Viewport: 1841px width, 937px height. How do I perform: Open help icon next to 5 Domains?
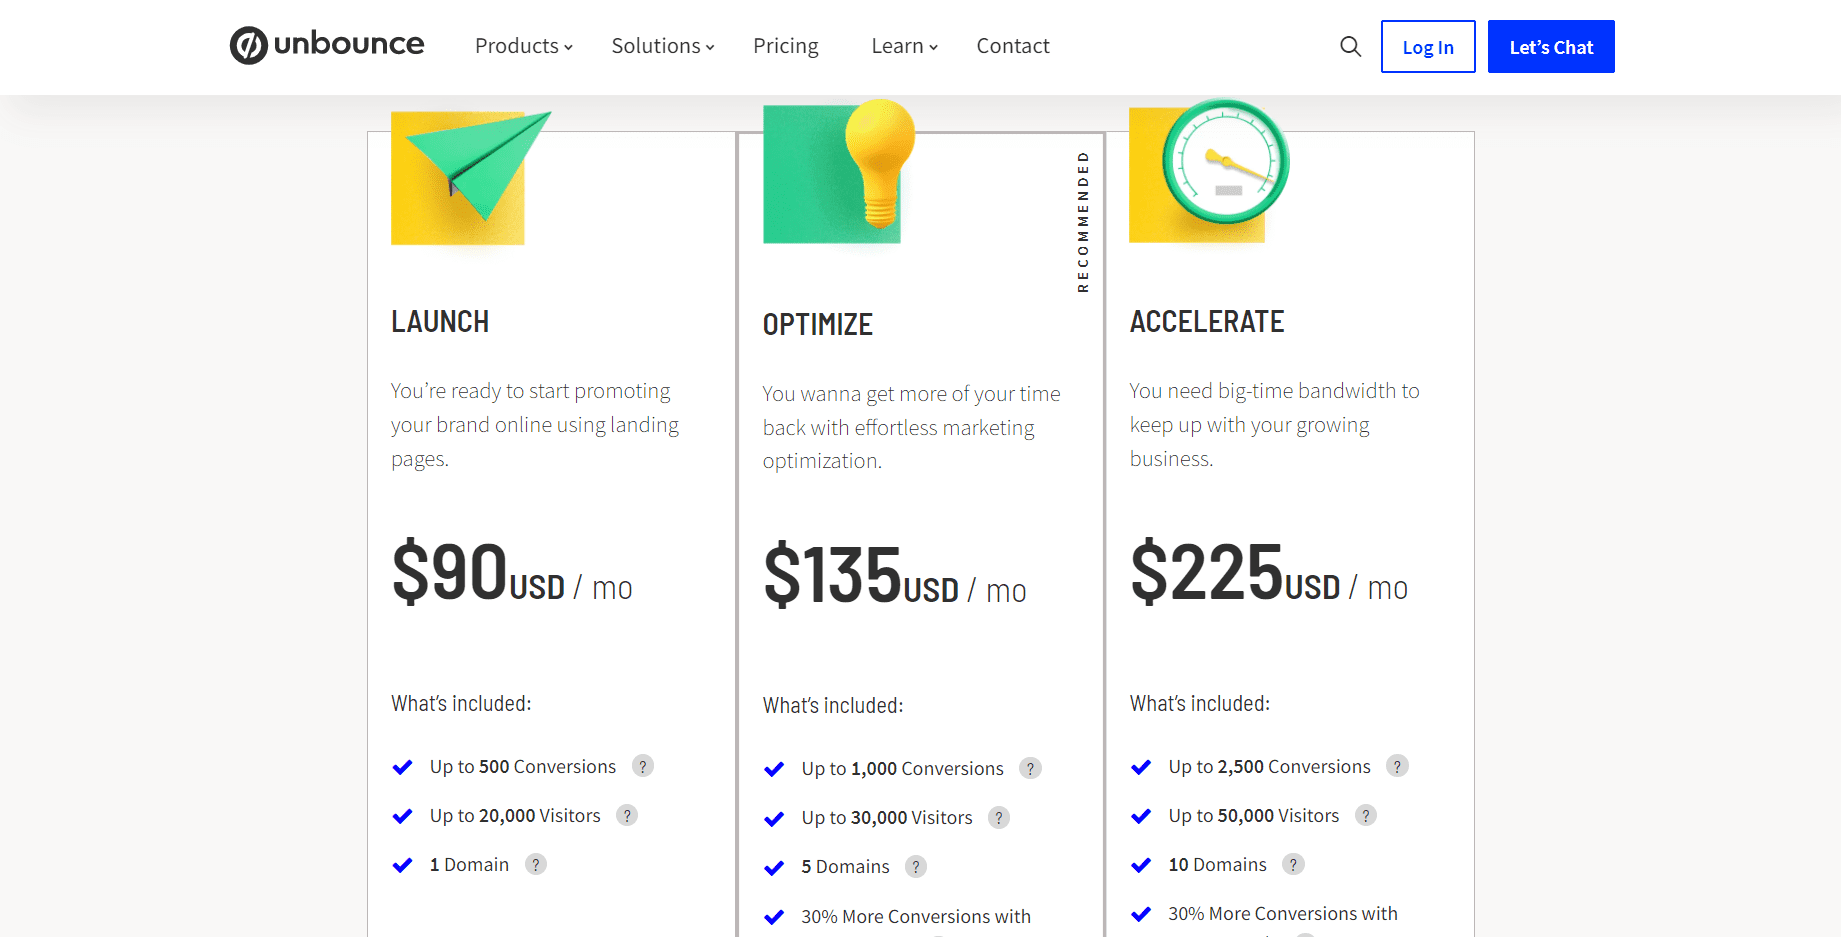coord(915,866)
